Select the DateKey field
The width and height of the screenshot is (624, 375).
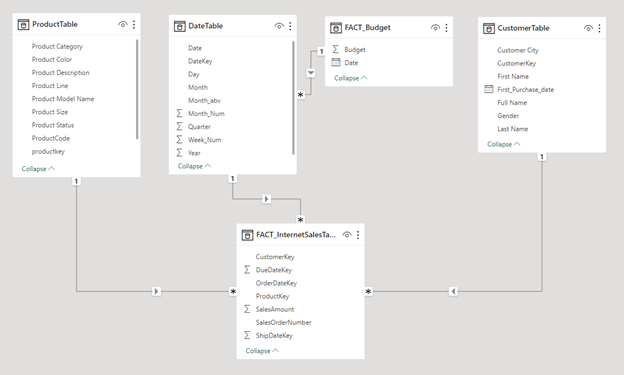[x=200, y=61]
